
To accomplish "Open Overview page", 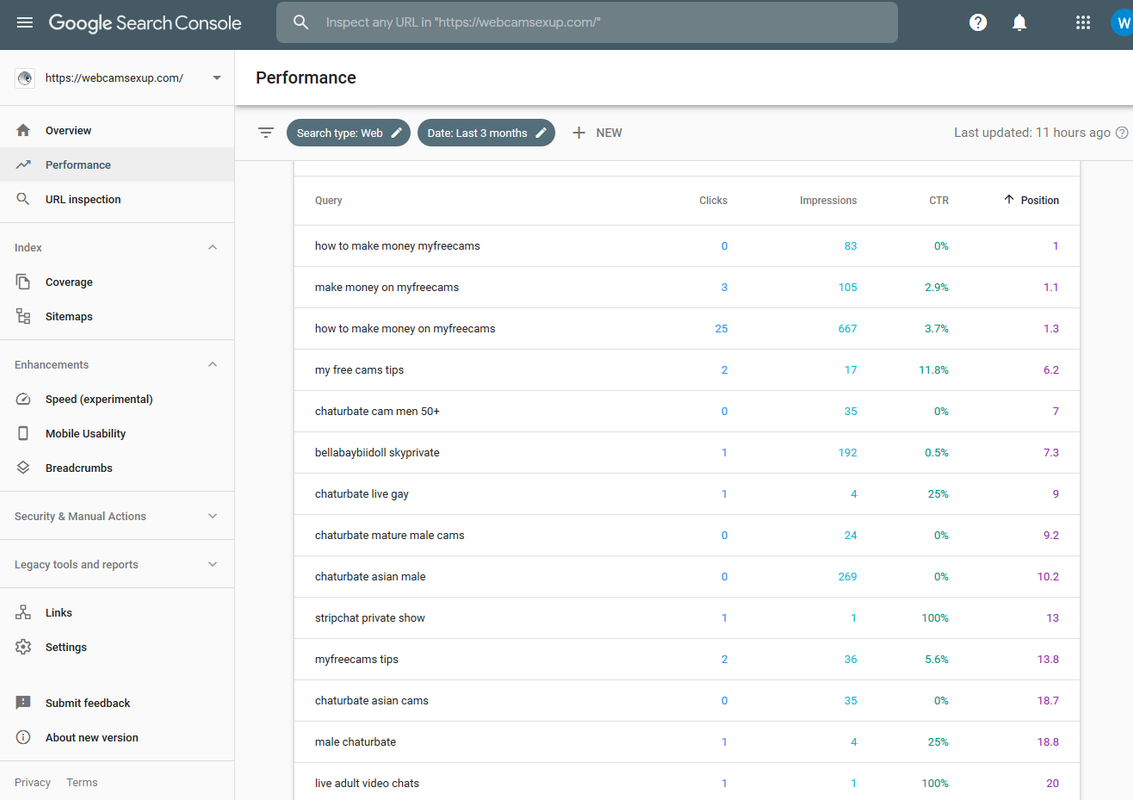I will 117,130.
